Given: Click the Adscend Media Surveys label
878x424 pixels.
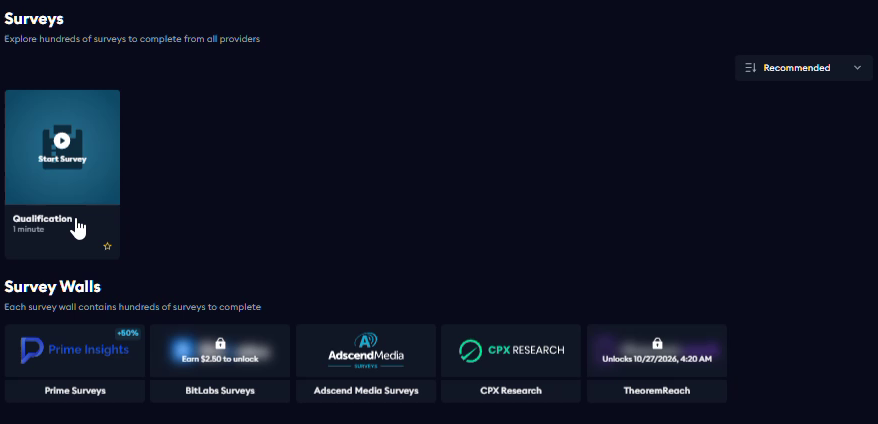Looking at the screenshot, I should click(366, 391).
